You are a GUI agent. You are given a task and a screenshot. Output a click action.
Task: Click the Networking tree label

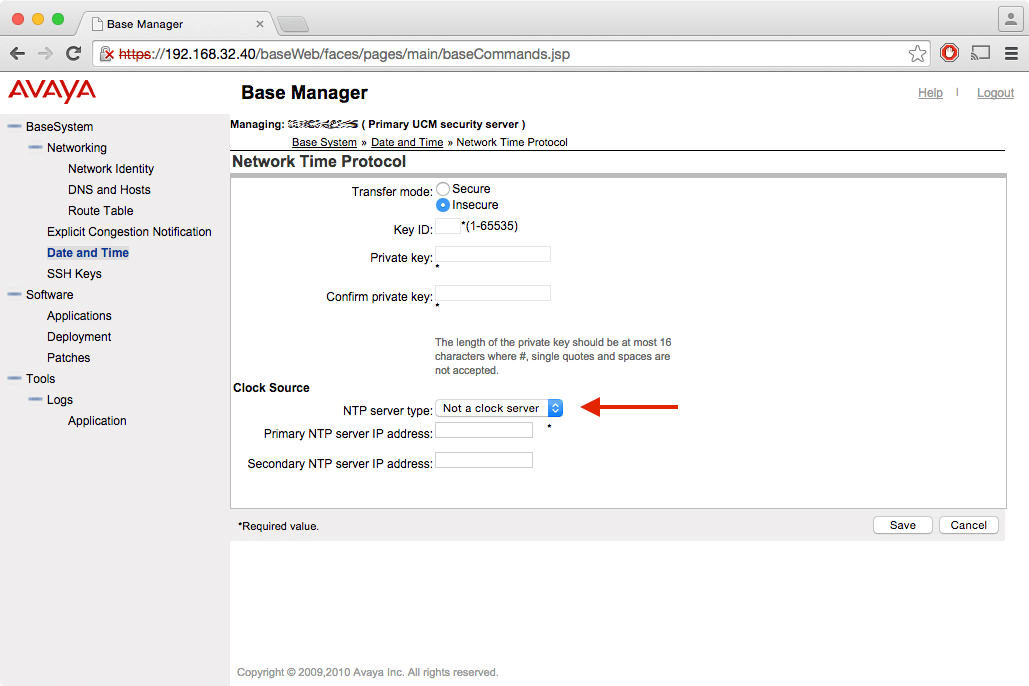click(x=77, y=148)
